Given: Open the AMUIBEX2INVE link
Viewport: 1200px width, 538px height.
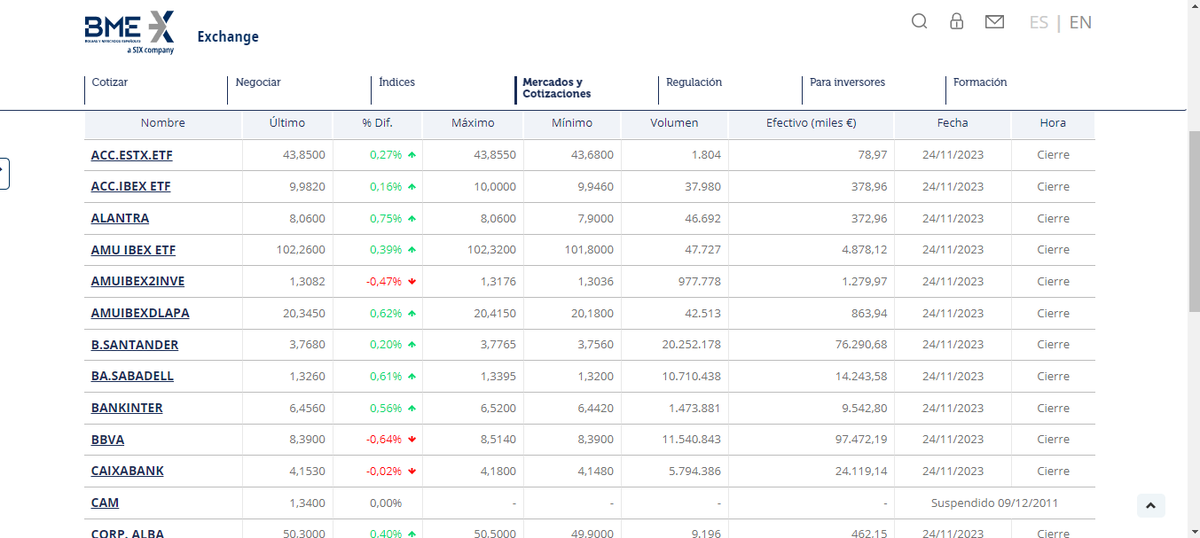Looking at the screenshot, I should tap(138, 282).
